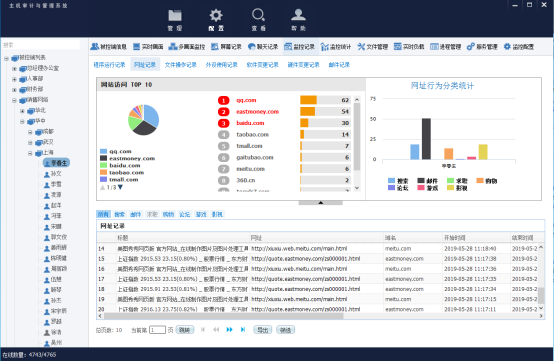Select 监控记录 monitoring record toolbar item

pyautogui.click(x=299, y=47)
